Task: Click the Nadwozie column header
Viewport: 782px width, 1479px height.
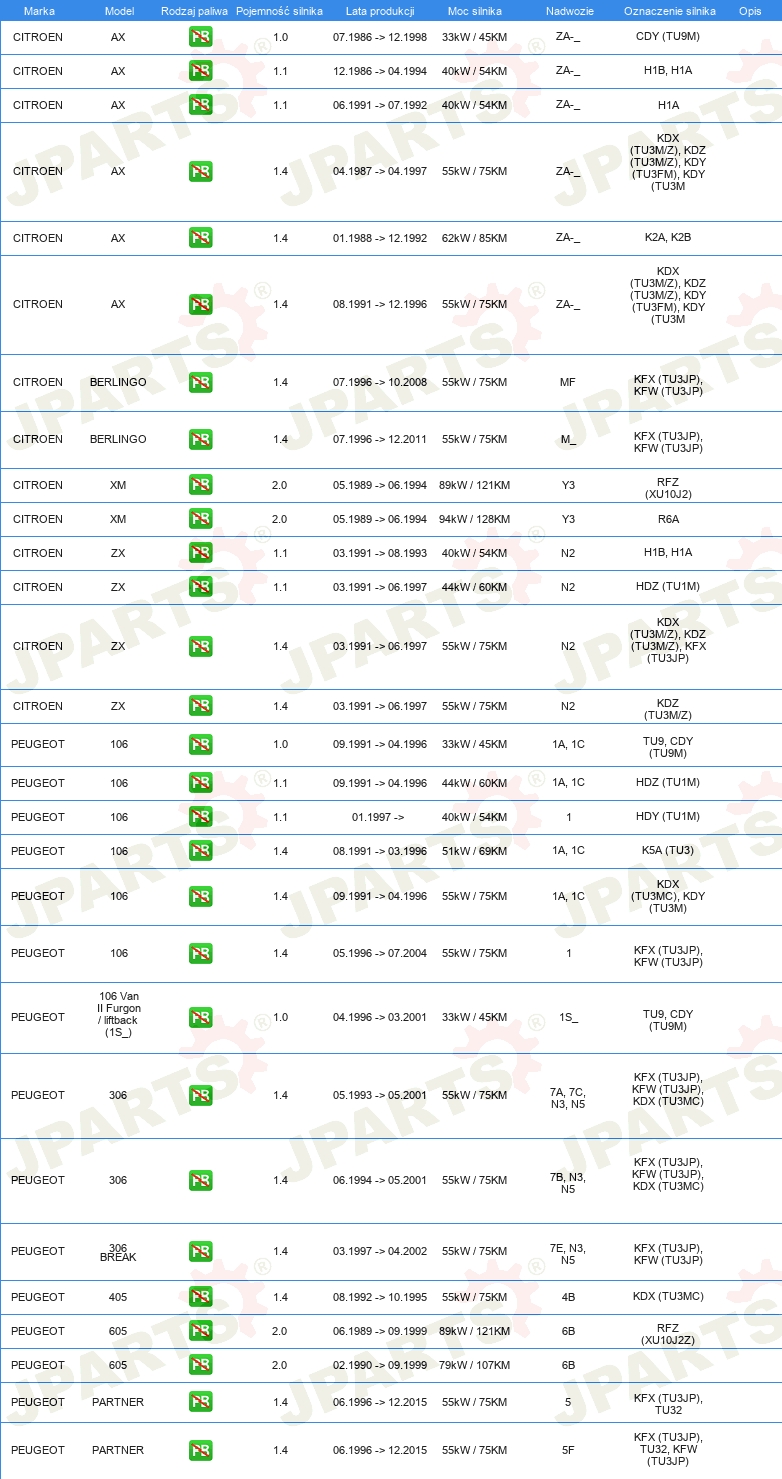Action: [x=568, y=11]
